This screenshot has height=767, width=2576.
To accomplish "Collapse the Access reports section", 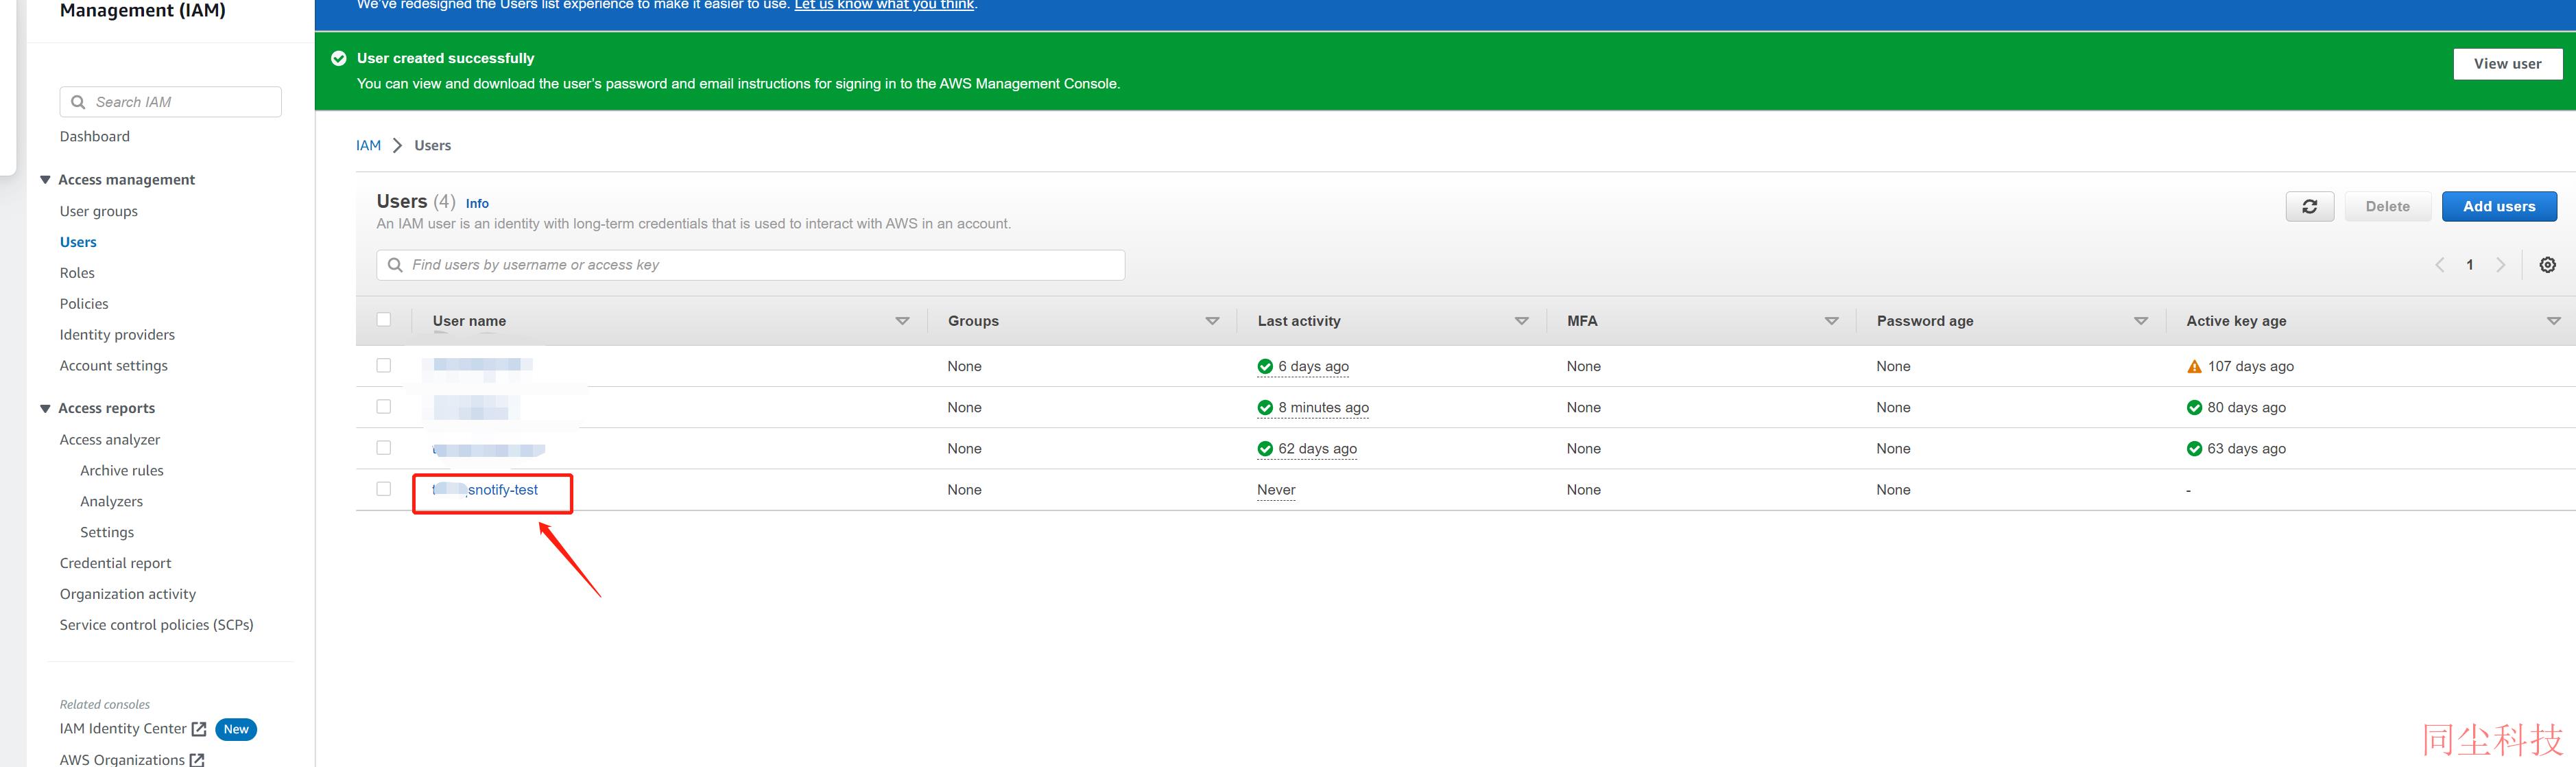I will click(45, 408).
